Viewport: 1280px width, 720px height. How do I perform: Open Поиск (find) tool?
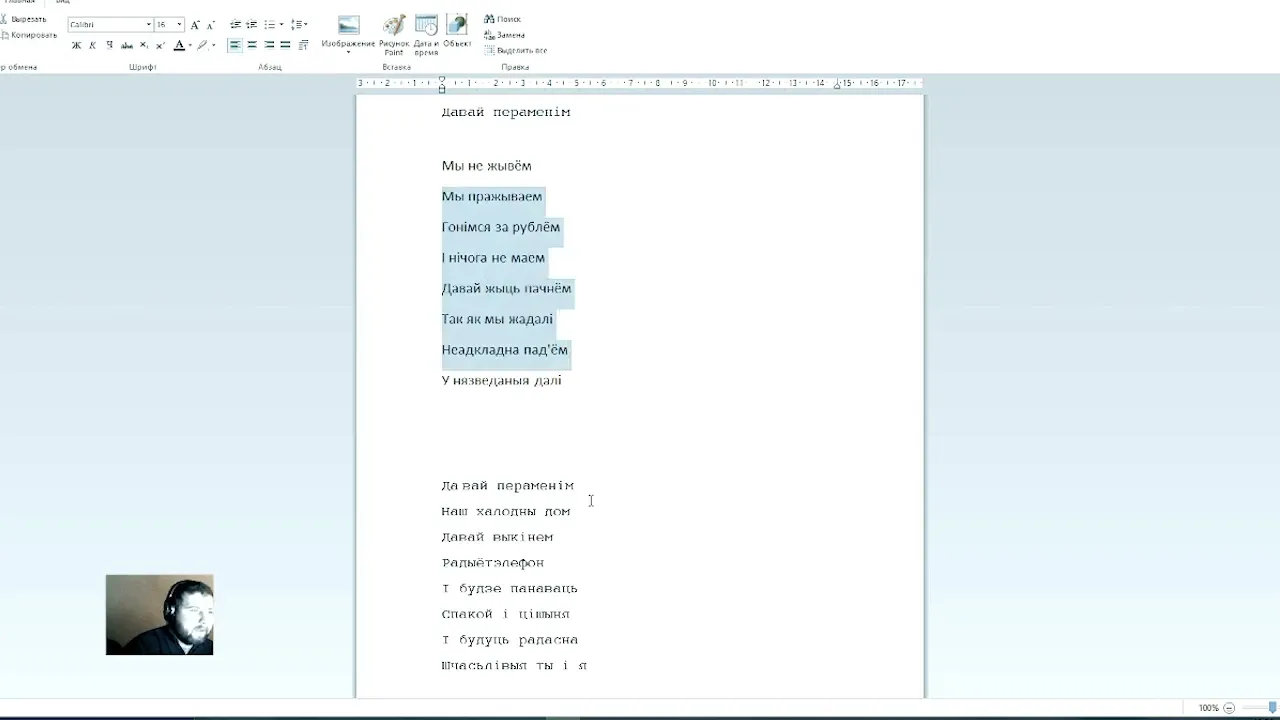tap(503, 19)
